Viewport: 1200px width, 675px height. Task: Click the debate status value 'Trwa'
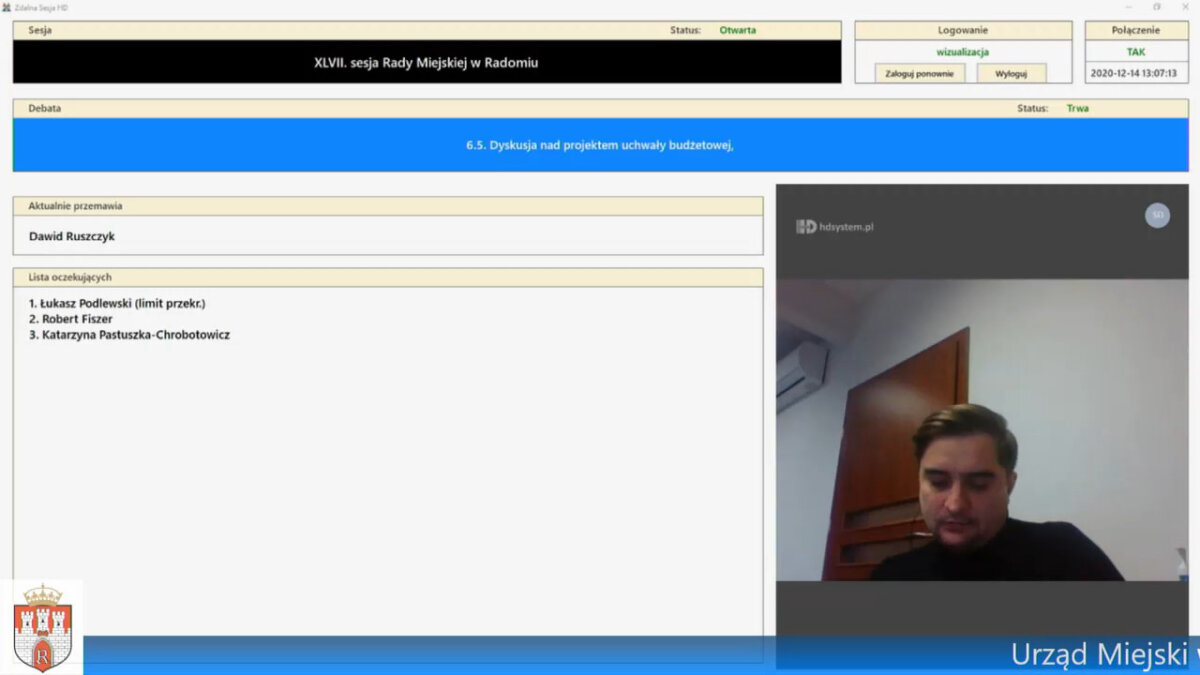[1078, 108]
